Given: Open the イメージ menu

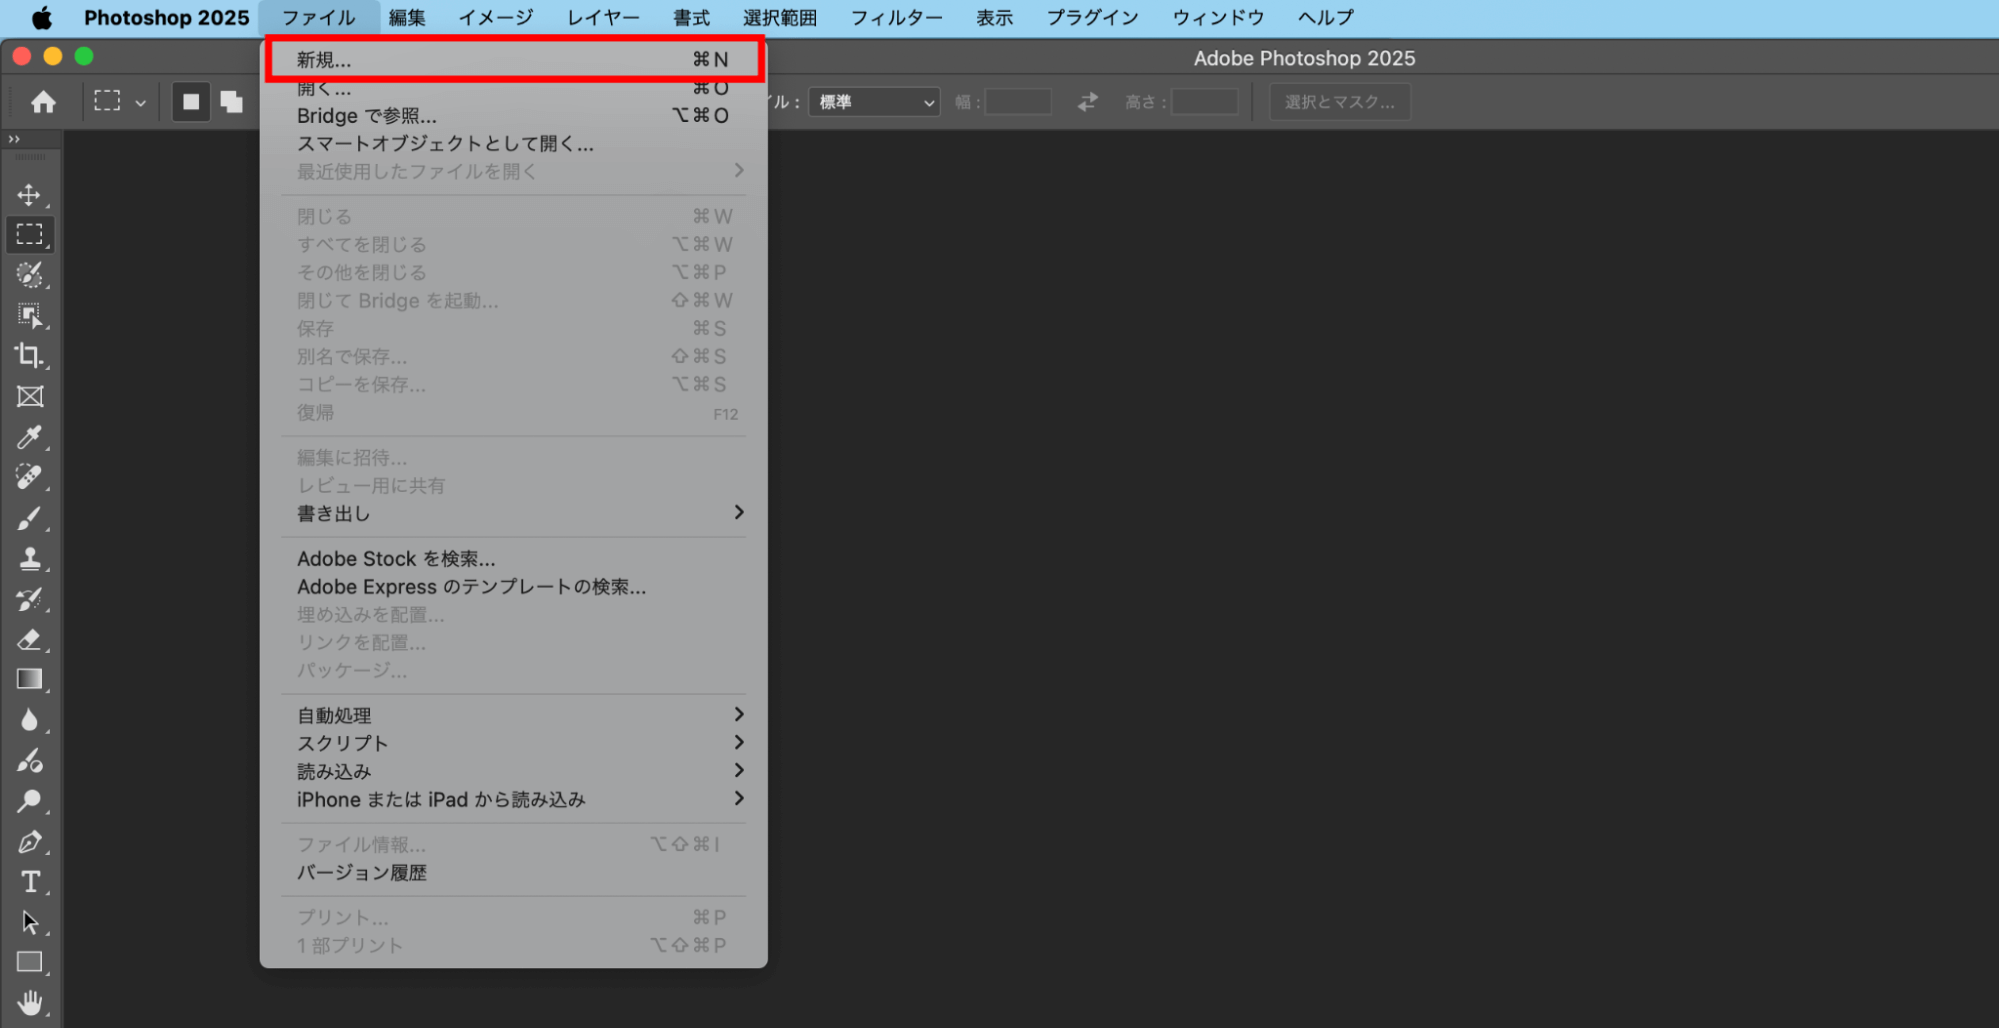Looking at the screenshot, I should (496, 18).
